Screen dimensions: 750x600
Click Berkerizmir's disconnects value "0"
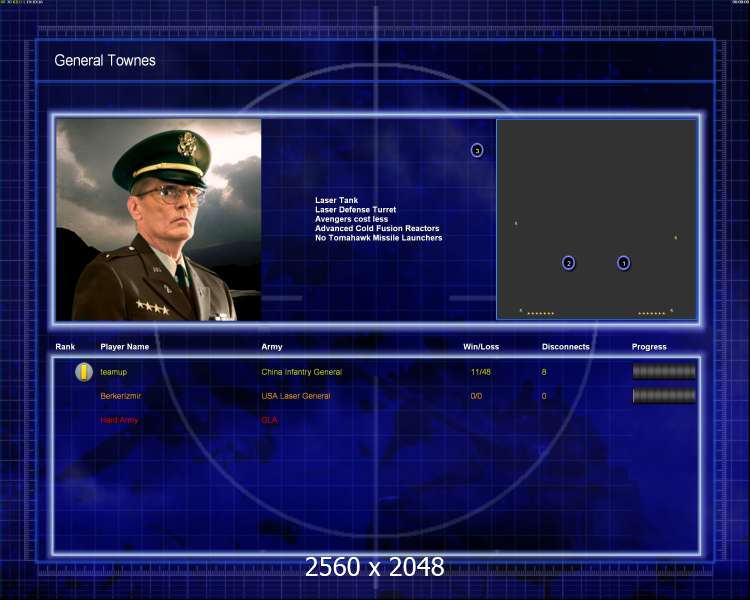544,396
